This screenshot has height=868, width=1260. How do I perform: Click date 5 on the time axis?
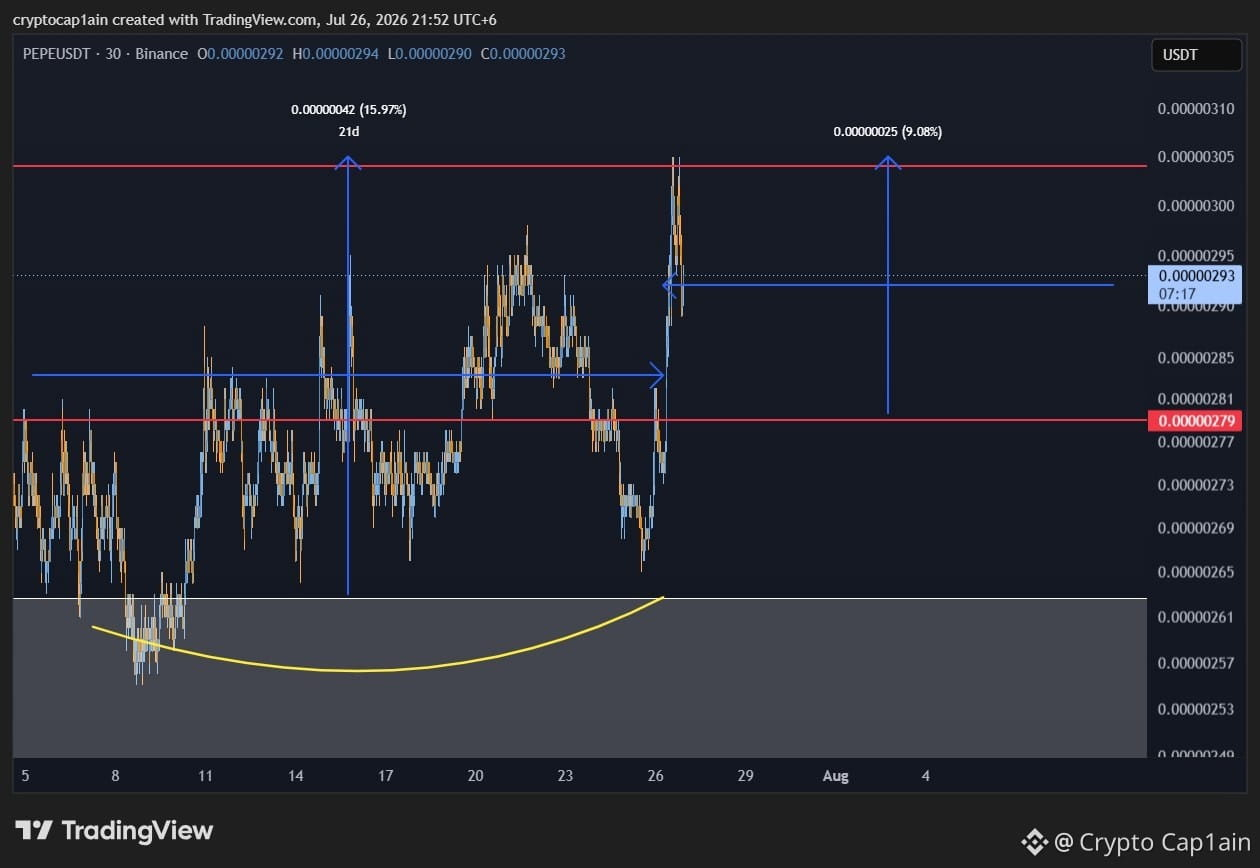pyautogui.click(x=25, y=776)
